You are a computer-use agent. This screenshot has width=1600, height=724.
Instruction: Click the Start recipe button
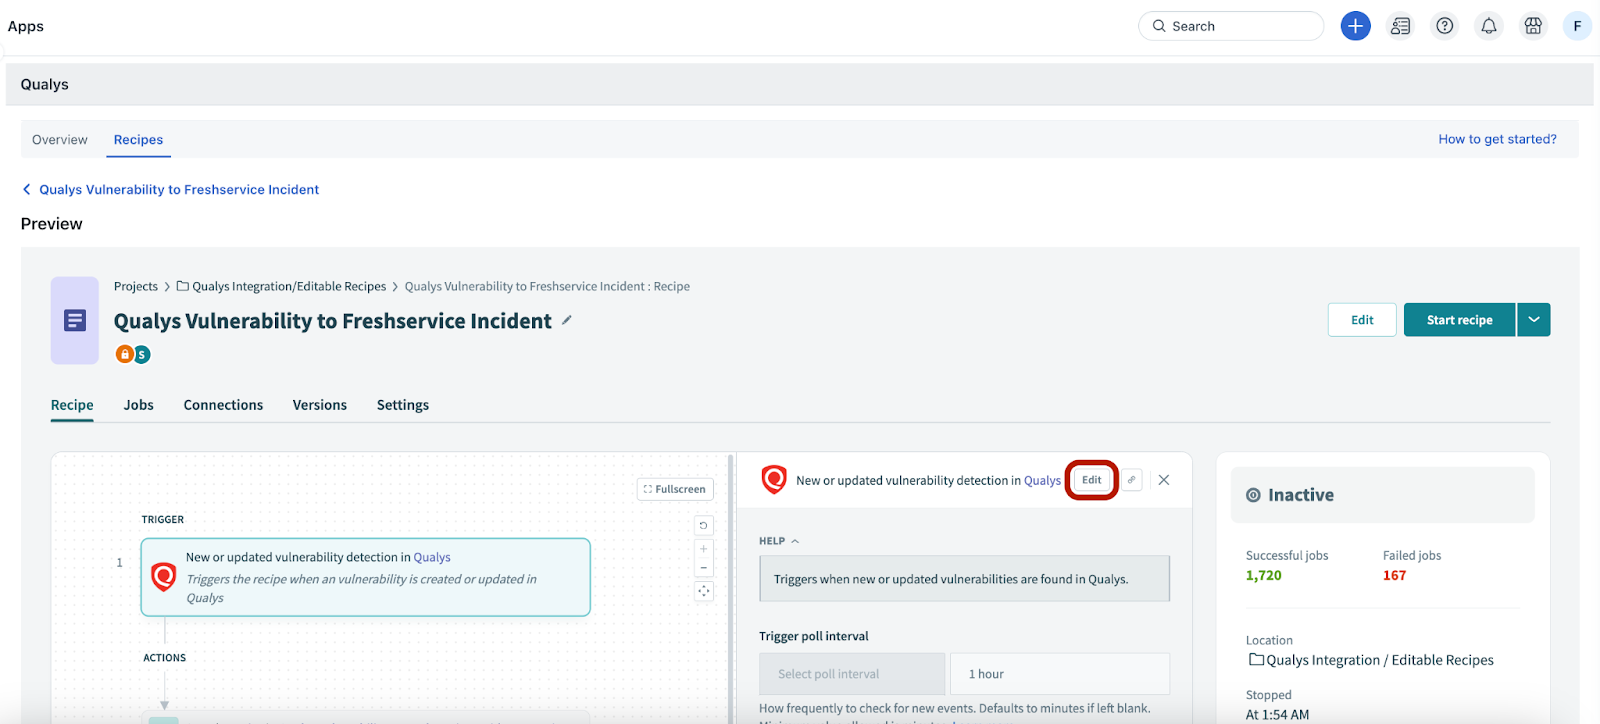[x=1459, y=320]
